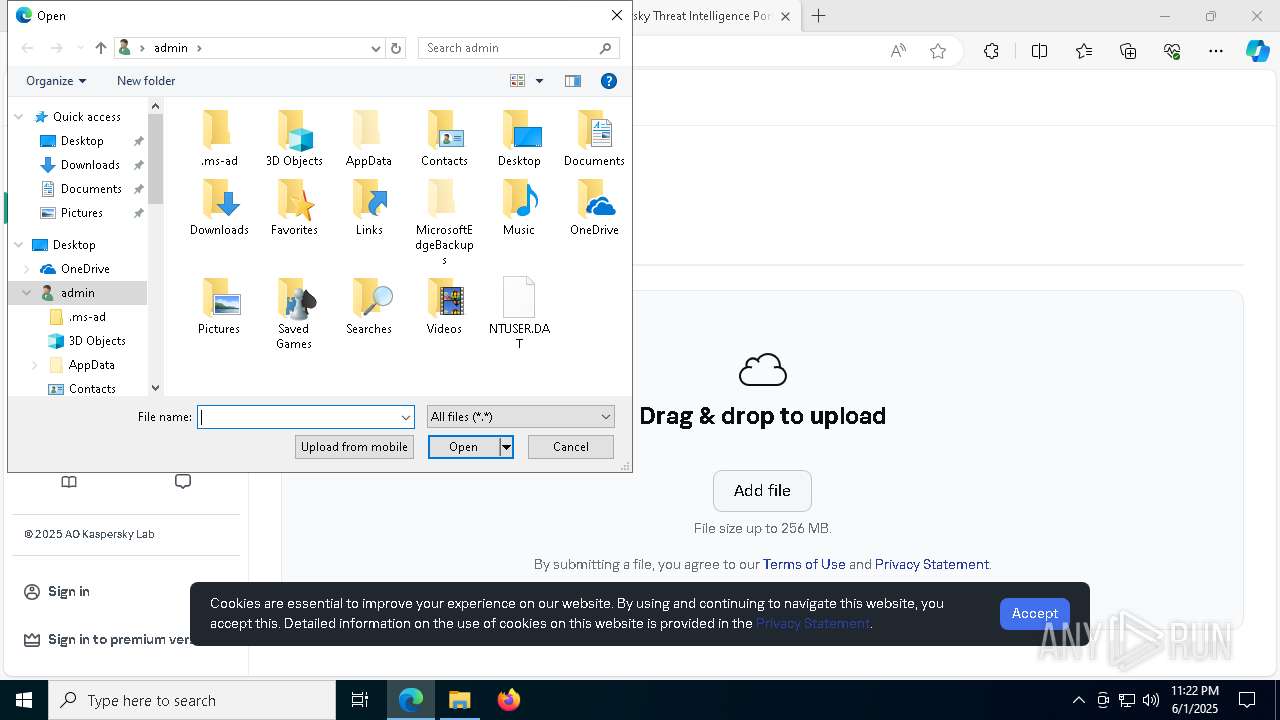Switch to the Kaspersky Threat Intelligence tab
1280x720 pixels.
pos(703,16)
